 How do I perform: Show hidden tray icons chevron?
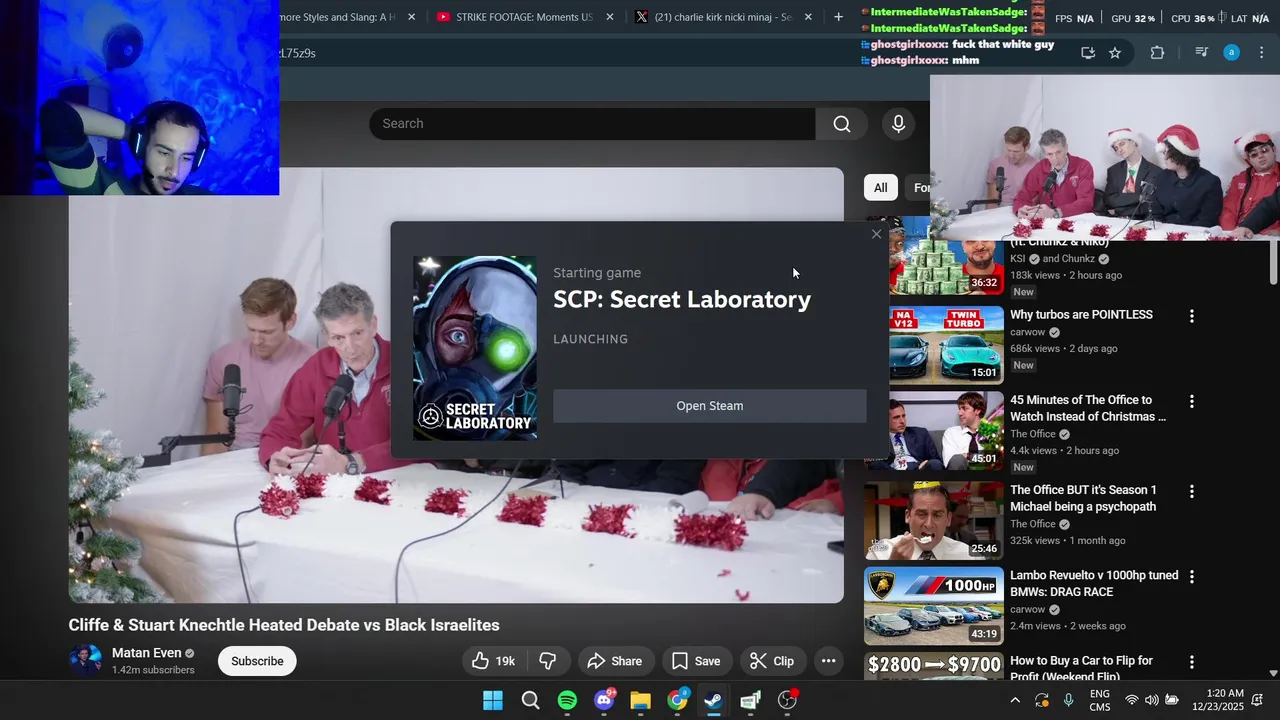point(1015,700)
